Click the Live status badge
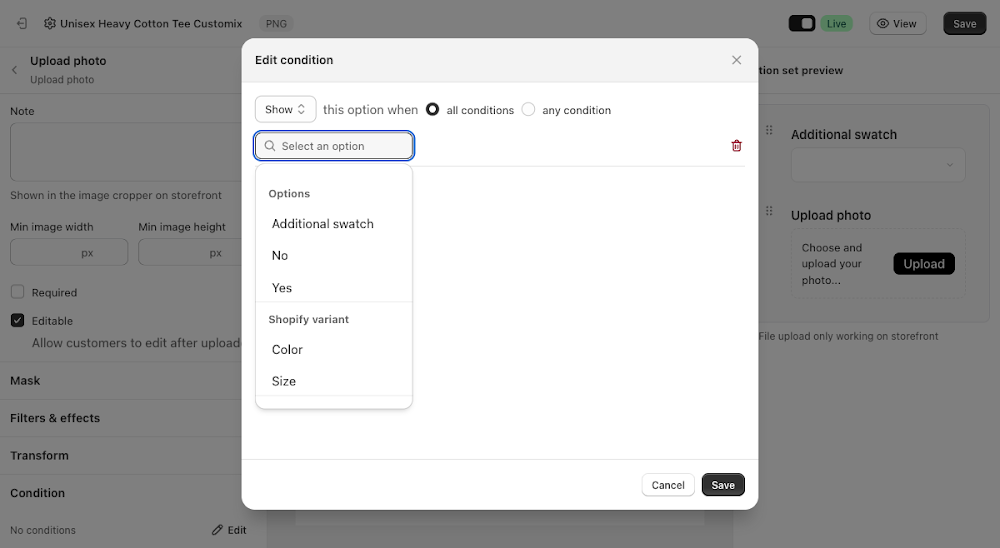 (x=836, y=24)
